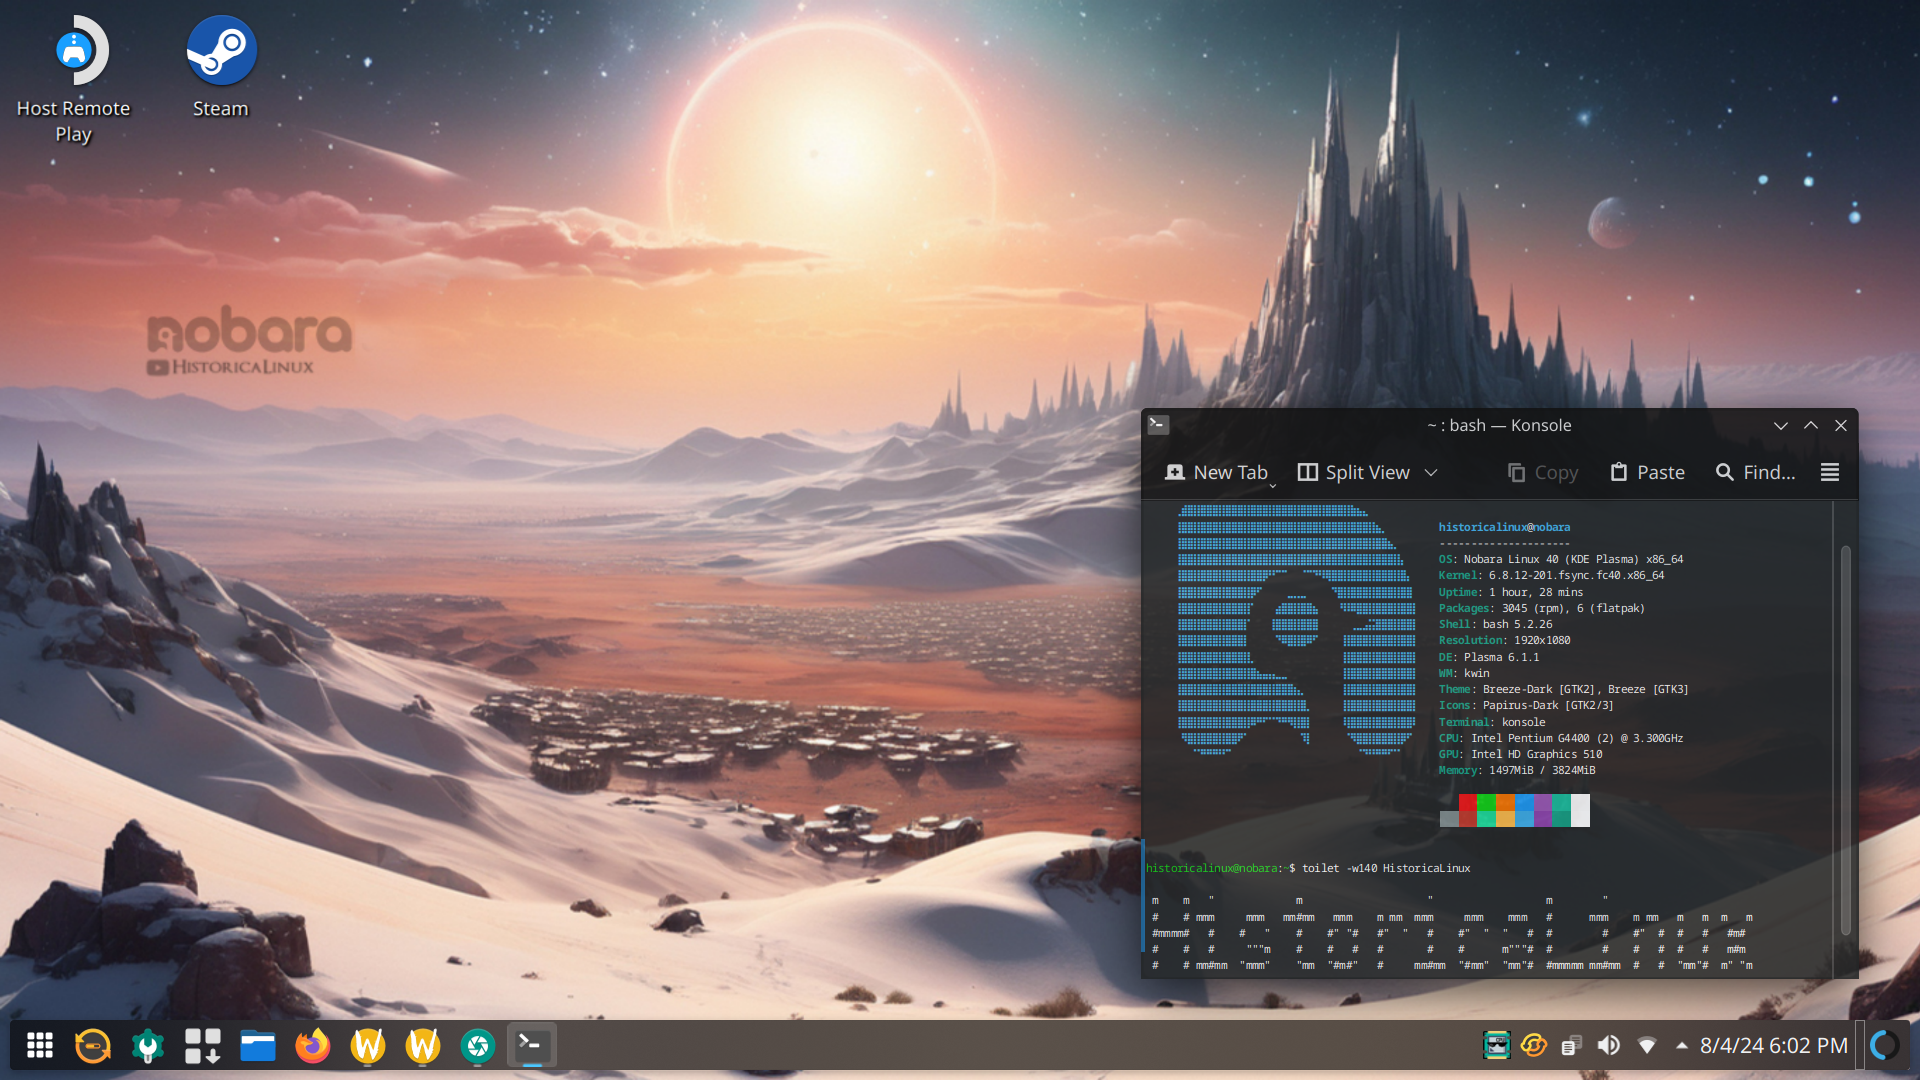Click the 'Icons: Papirus-Dark' line

click(x=1525, y=705)
